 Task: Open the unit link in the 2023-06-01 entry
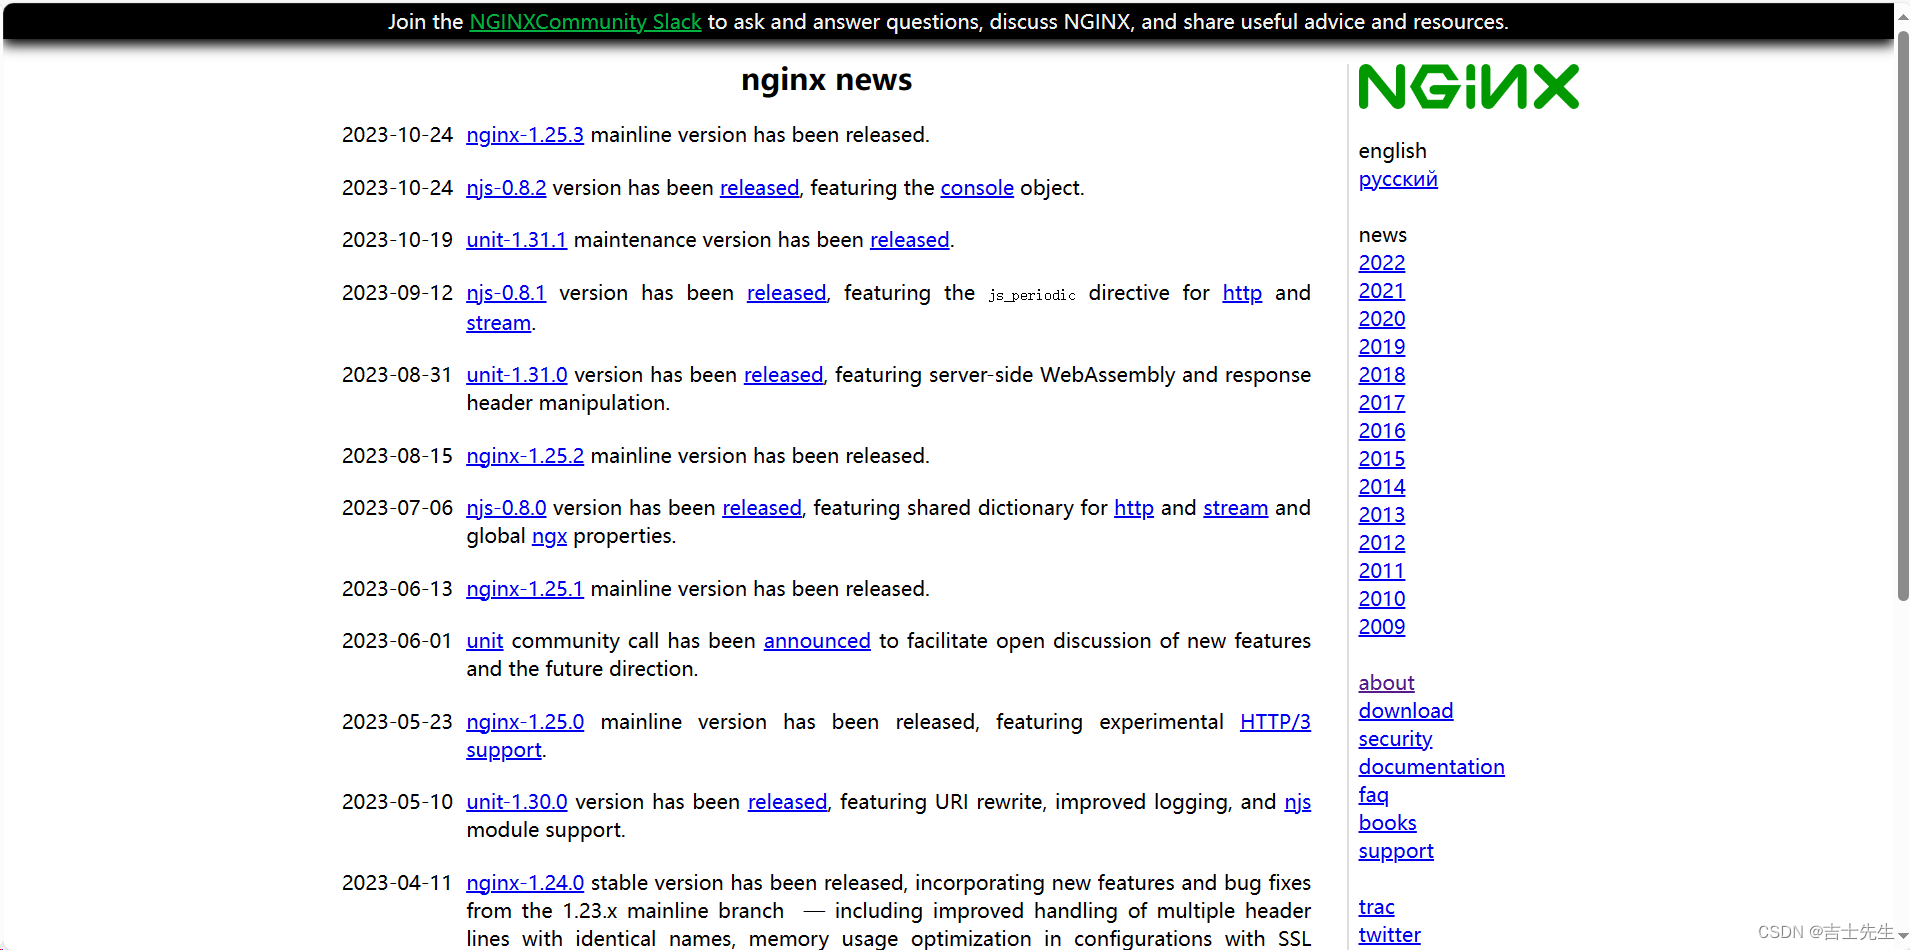(485, 641)
